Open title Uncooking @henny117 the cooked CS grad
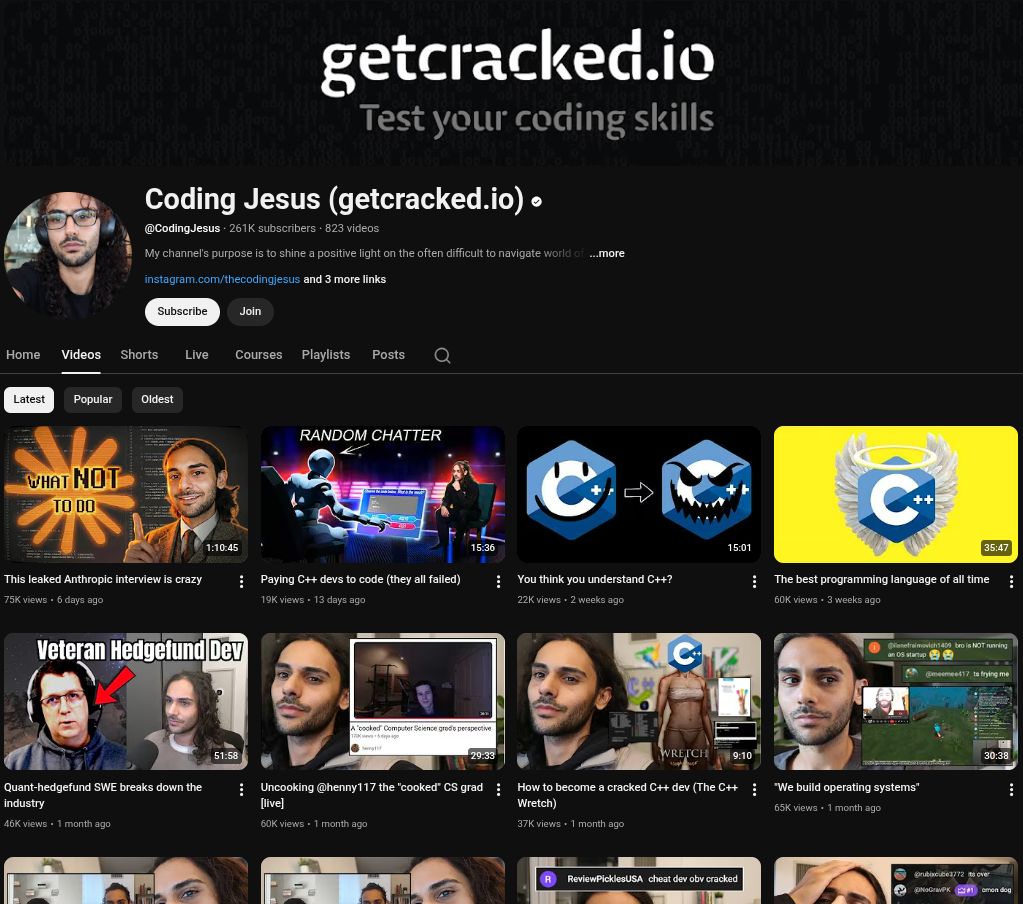1023x904 pixels. 372,795
